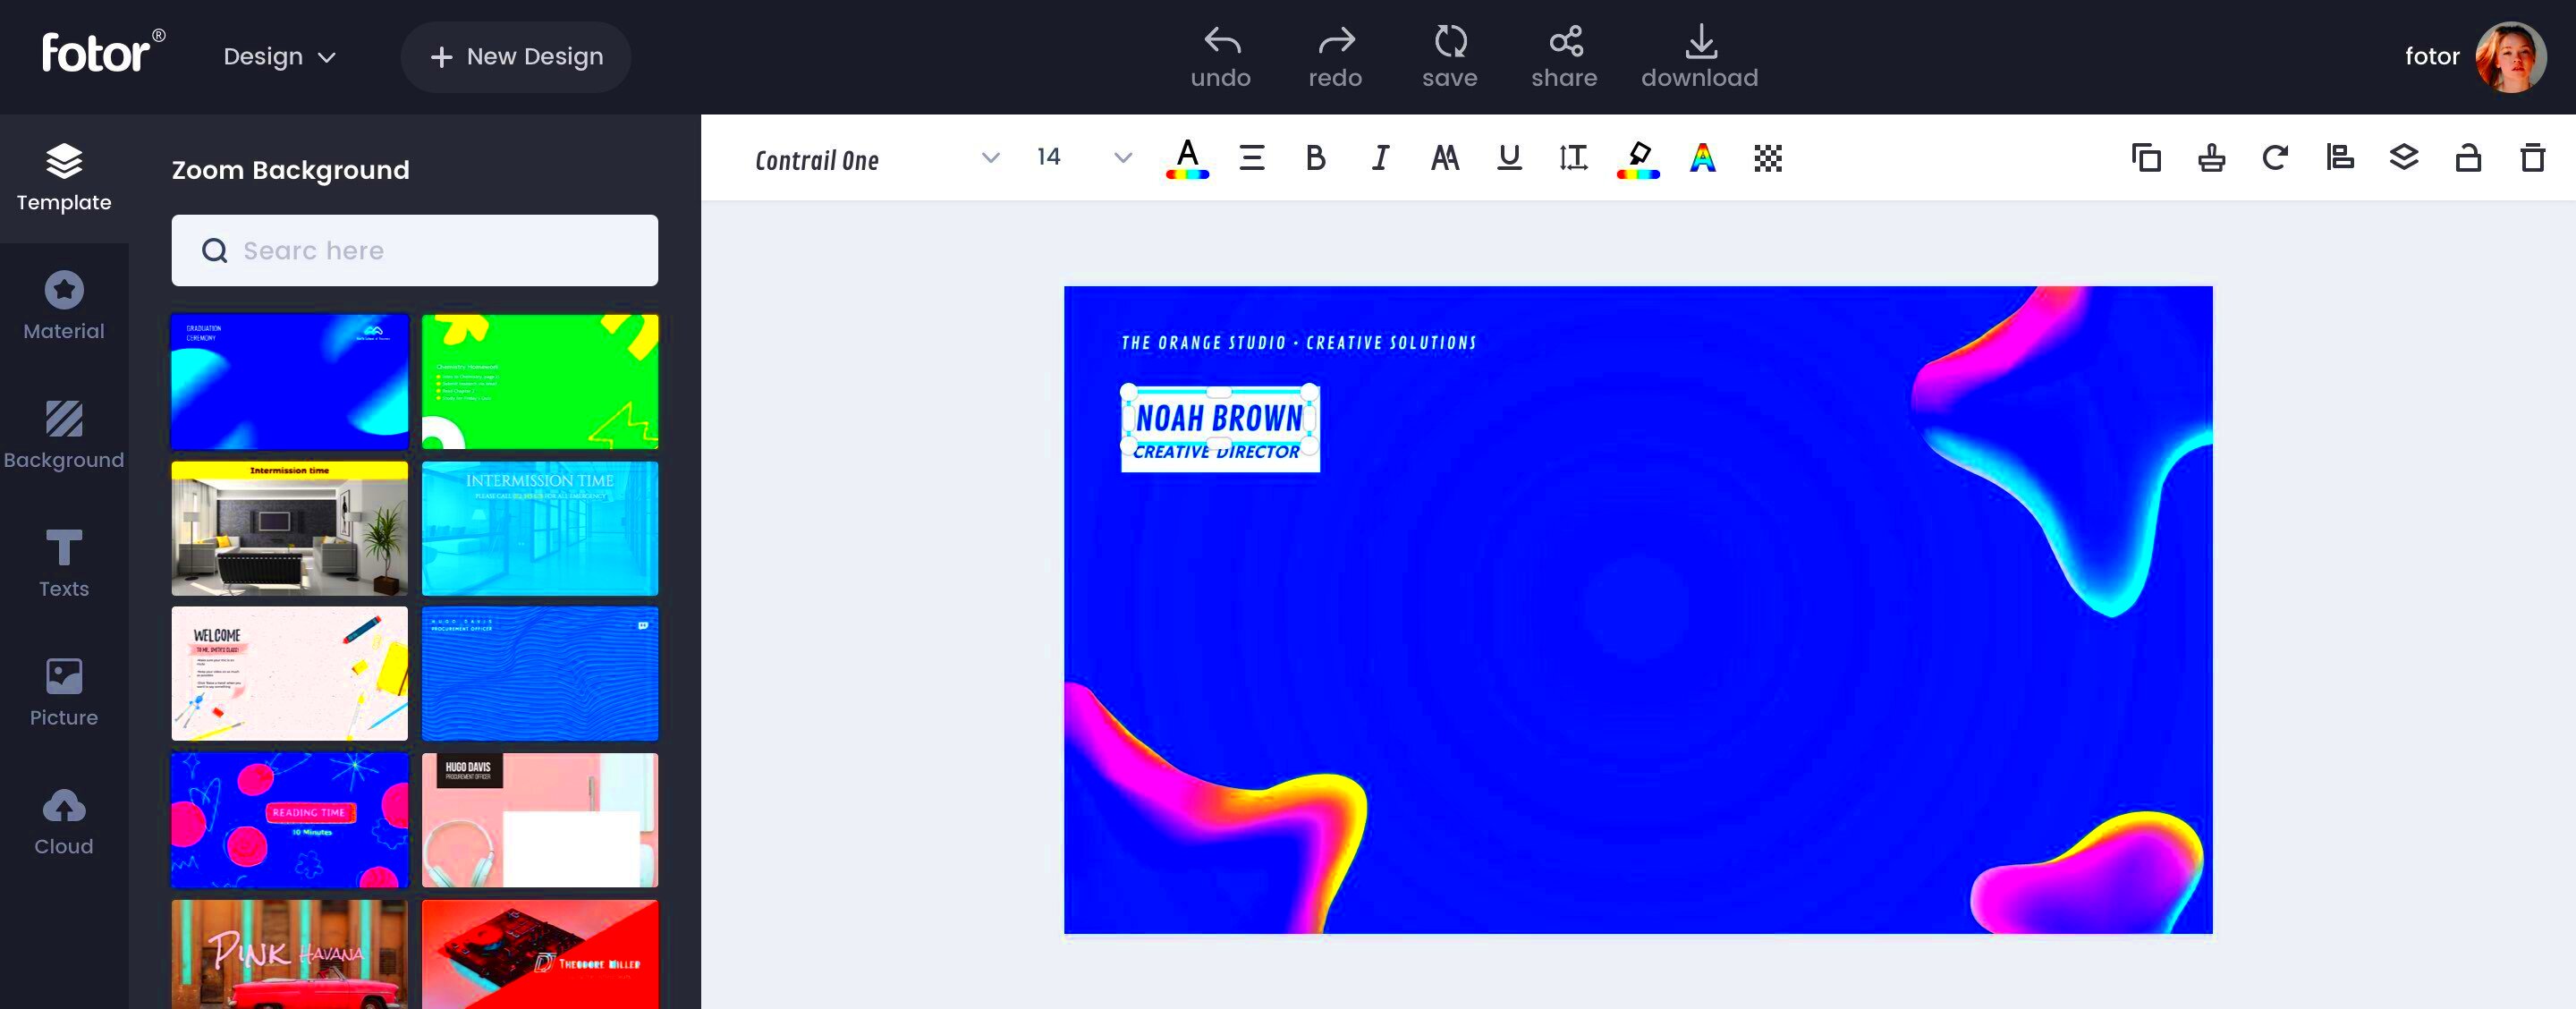2576x1009 pixels.
Task: Switch to the Cloud tab
Action: pos(64,822)
